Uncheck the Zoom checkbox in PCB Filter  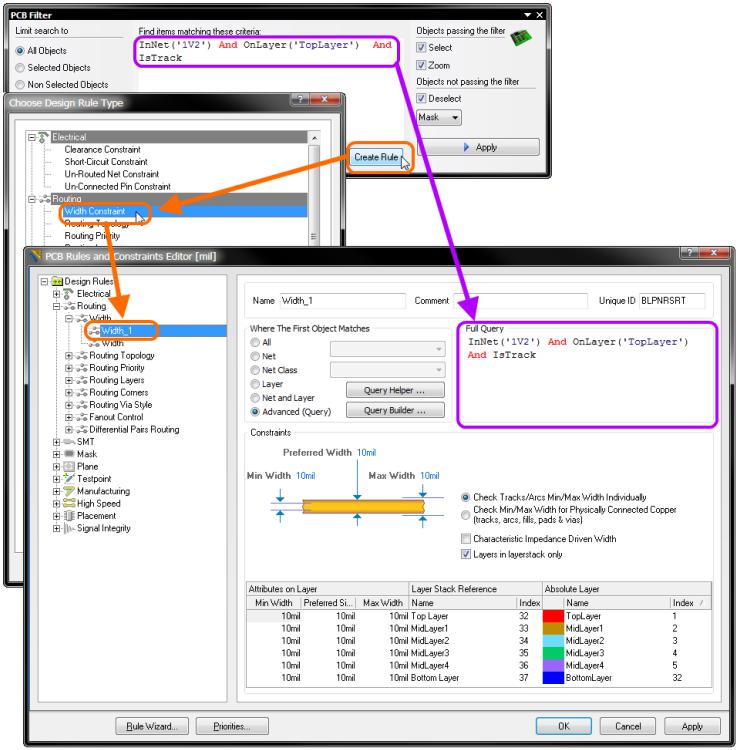tap(421, 66)
